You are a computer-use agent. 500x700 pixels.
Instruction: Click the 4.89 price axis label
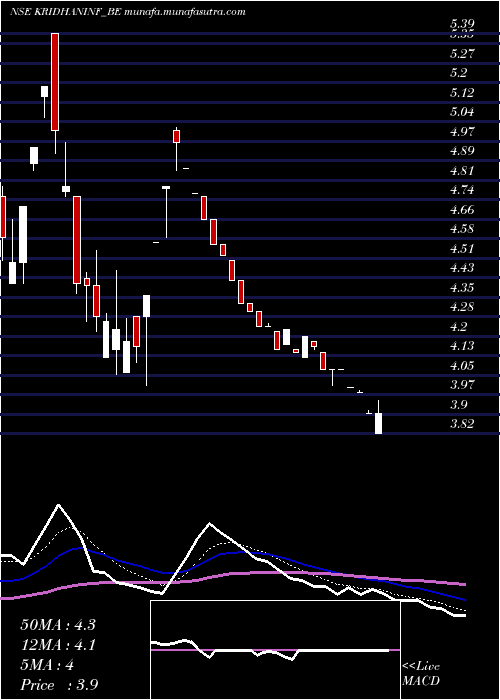(462, 151)
